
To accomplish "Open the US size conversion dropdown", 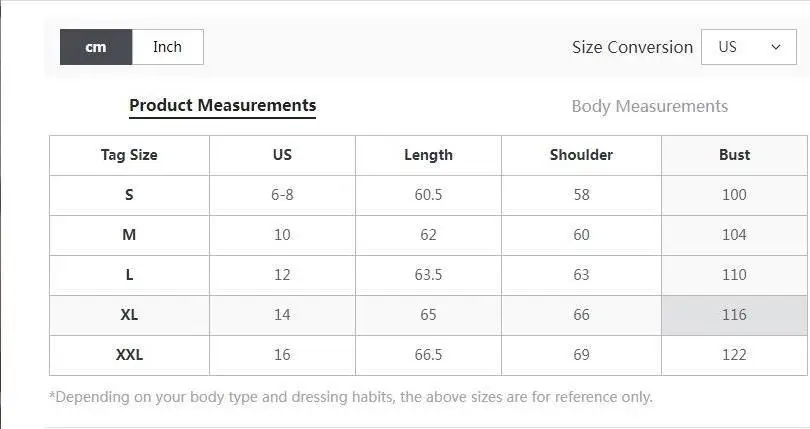I will [x=748, y=47].
